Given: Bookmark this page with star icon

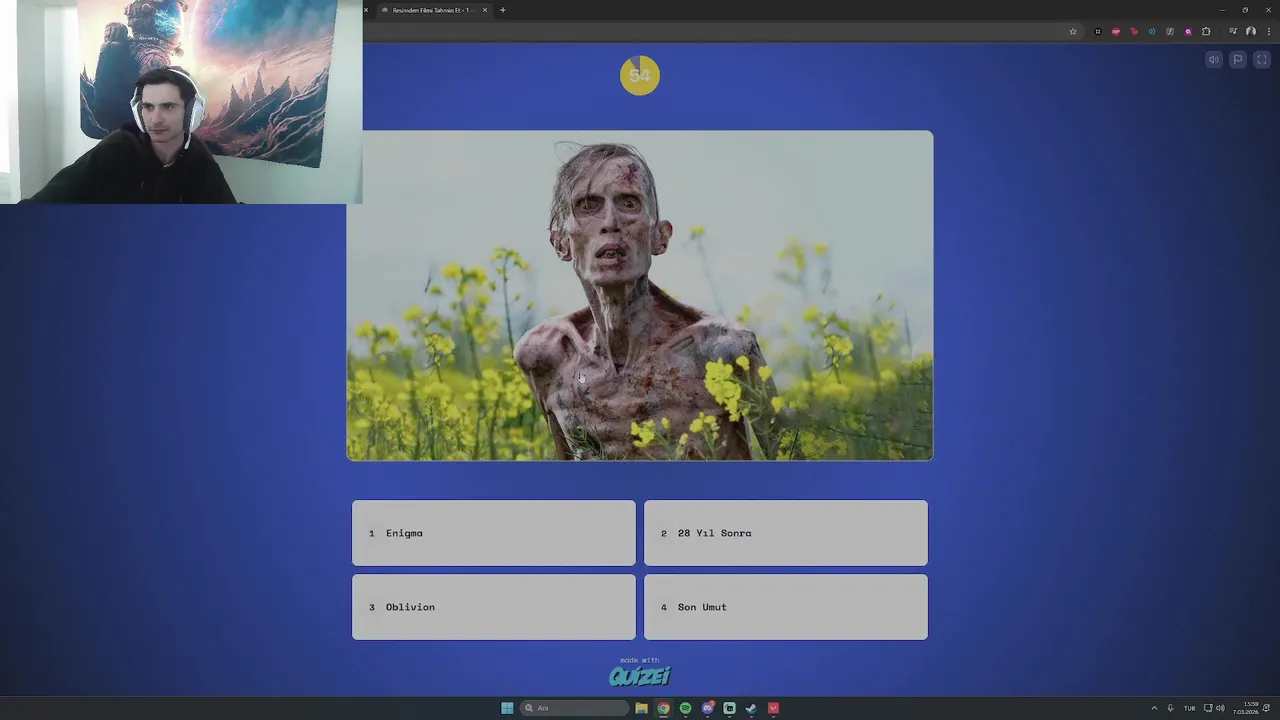Looking at the screenshot, I should (x=1073, y=32).
